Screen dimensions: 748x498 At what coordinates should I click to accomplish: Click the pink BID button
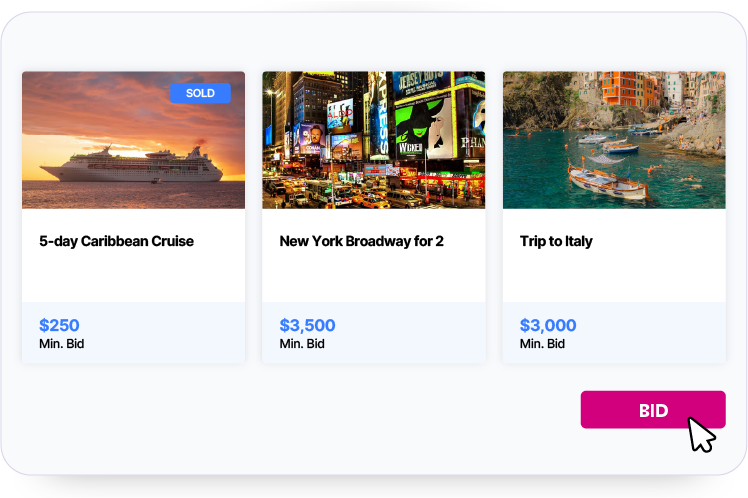pos(652,410)
